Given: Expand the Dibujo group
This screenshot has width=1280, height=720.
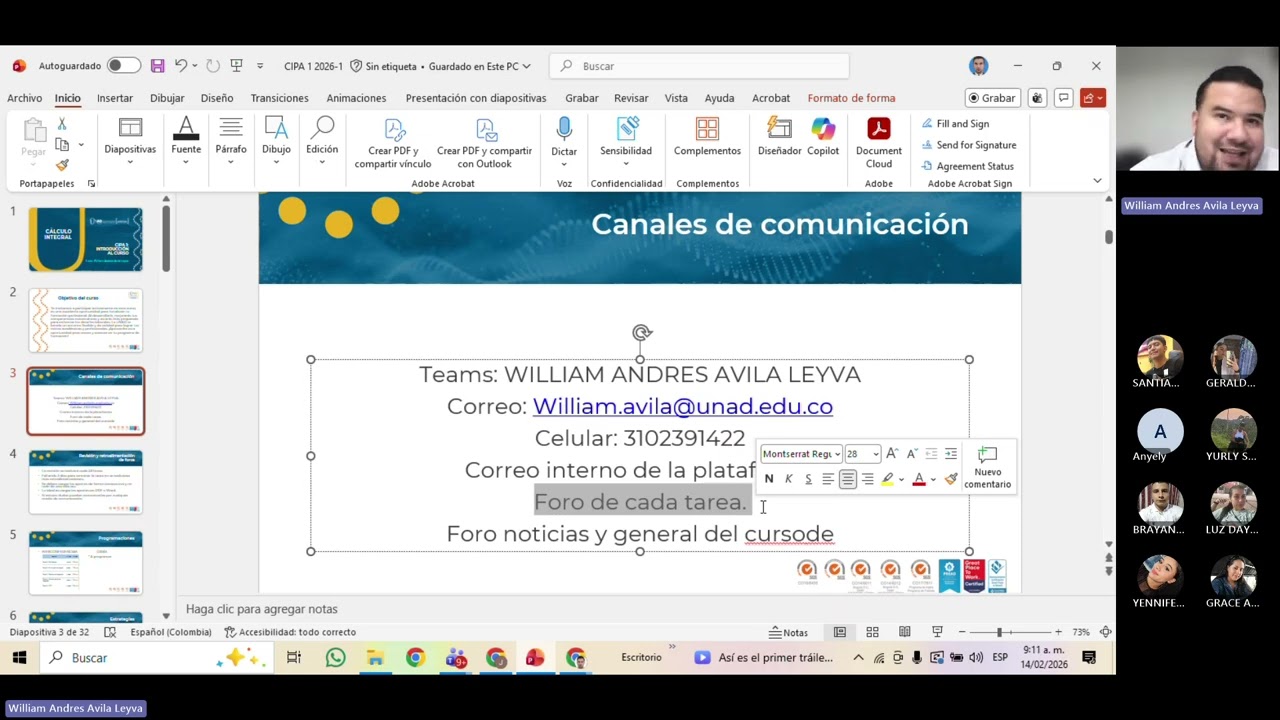Looking at the screenshot, I should pyautogui.click(x=276, y=143).
